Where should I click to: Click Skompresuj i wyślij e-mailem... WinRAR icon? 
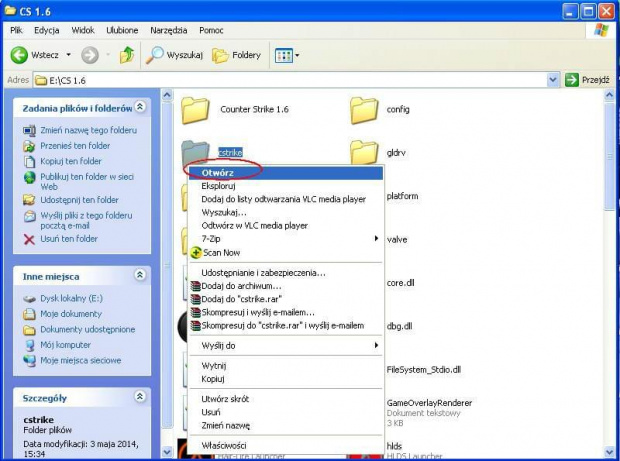click(x=195, y=312)
